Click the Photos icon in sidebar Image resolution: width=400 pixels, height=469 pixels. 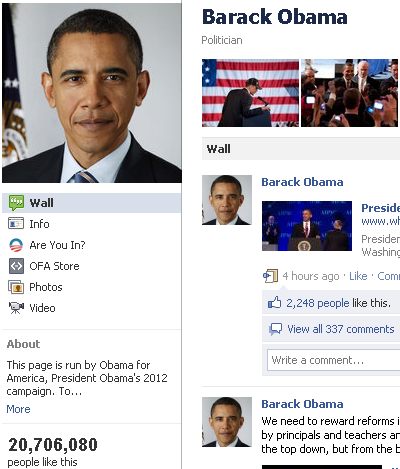click(x=16, y=287)
